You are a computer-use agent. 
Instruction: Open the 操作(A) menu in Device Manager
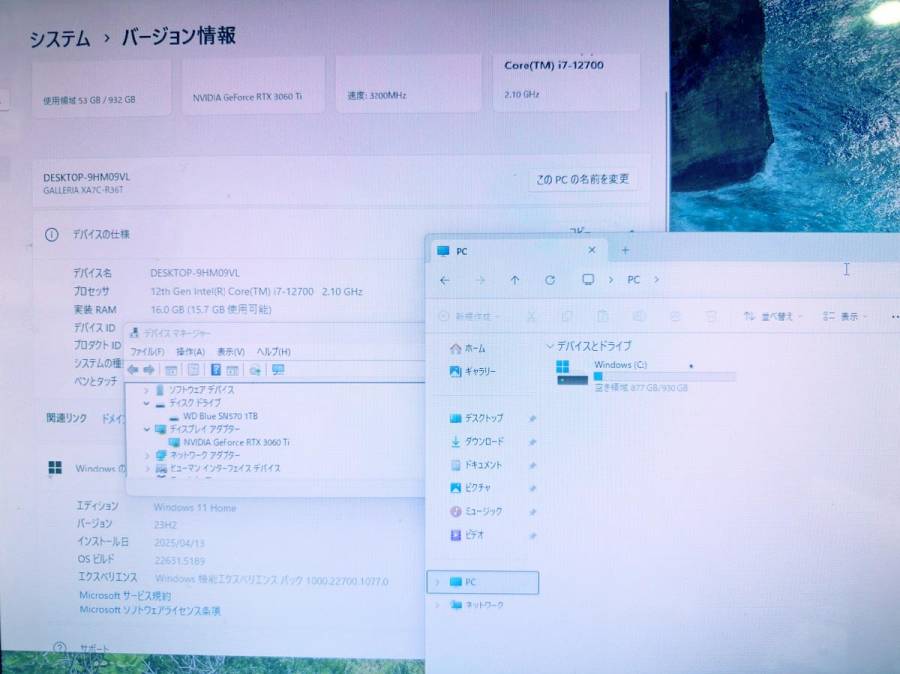click(x=191, y=351)
